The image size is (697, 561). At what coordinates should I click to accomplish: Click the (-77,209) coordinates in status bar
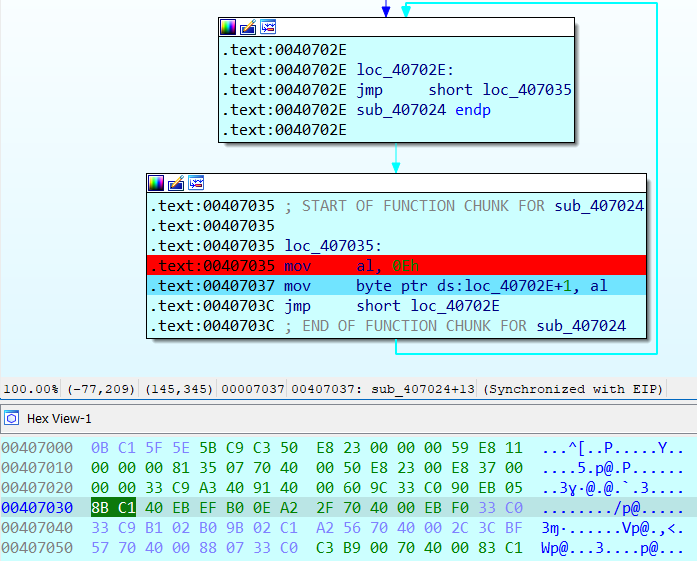pyautogui.click(x=101, y=389)
